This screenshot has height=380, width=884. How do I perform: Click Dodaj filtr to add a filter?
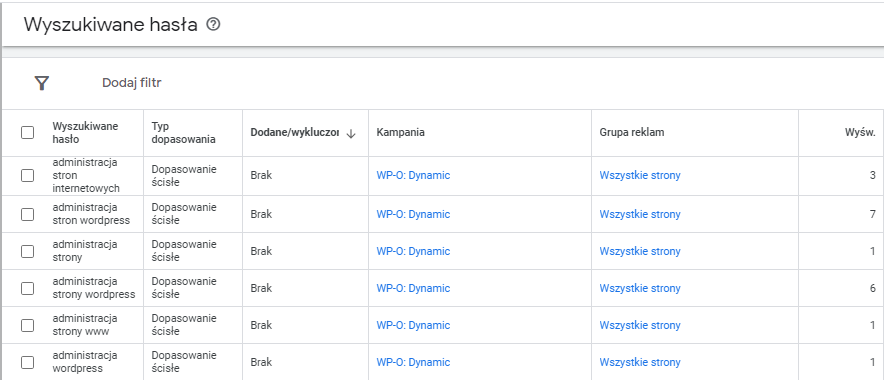[x=132, y=83]
